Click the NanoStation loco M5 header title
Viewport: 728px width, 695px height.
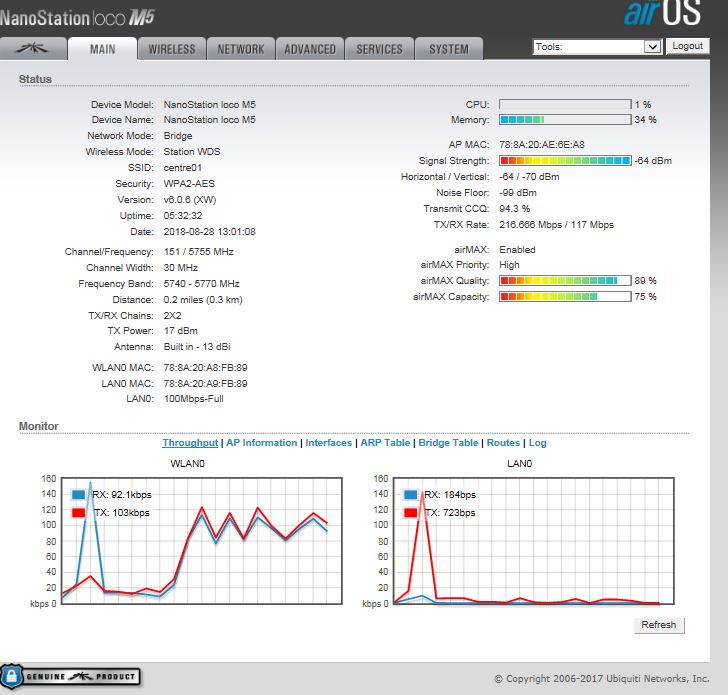[x=77, y=18]
